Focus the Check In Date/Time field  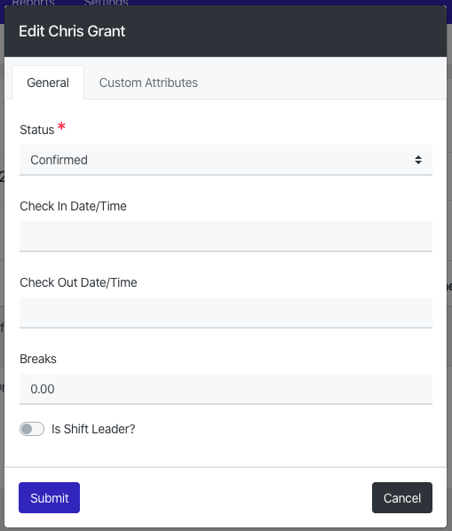click(226, 236)
